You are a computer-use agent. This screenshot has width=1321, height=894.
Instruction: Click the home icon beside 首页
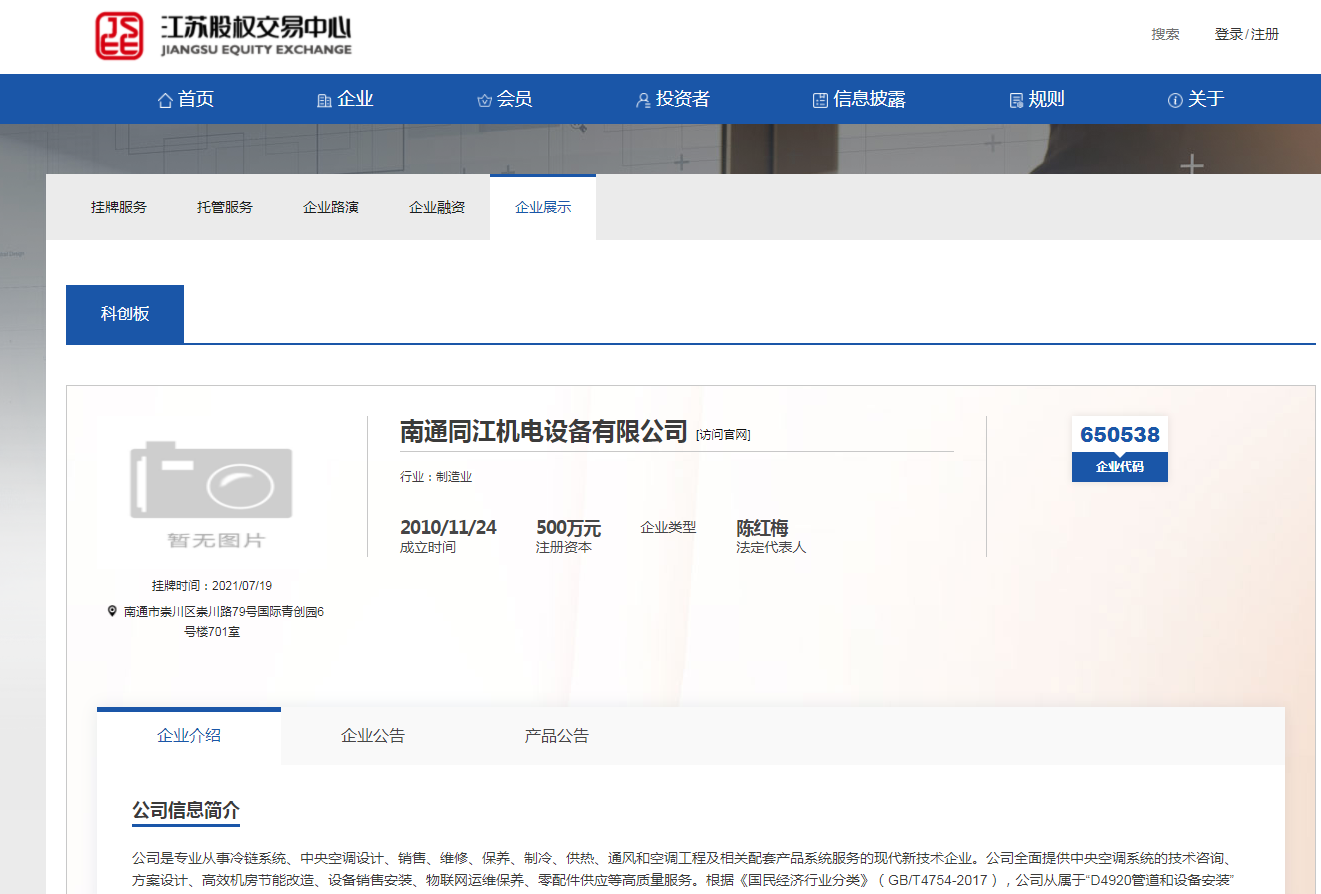coord(166,100)
